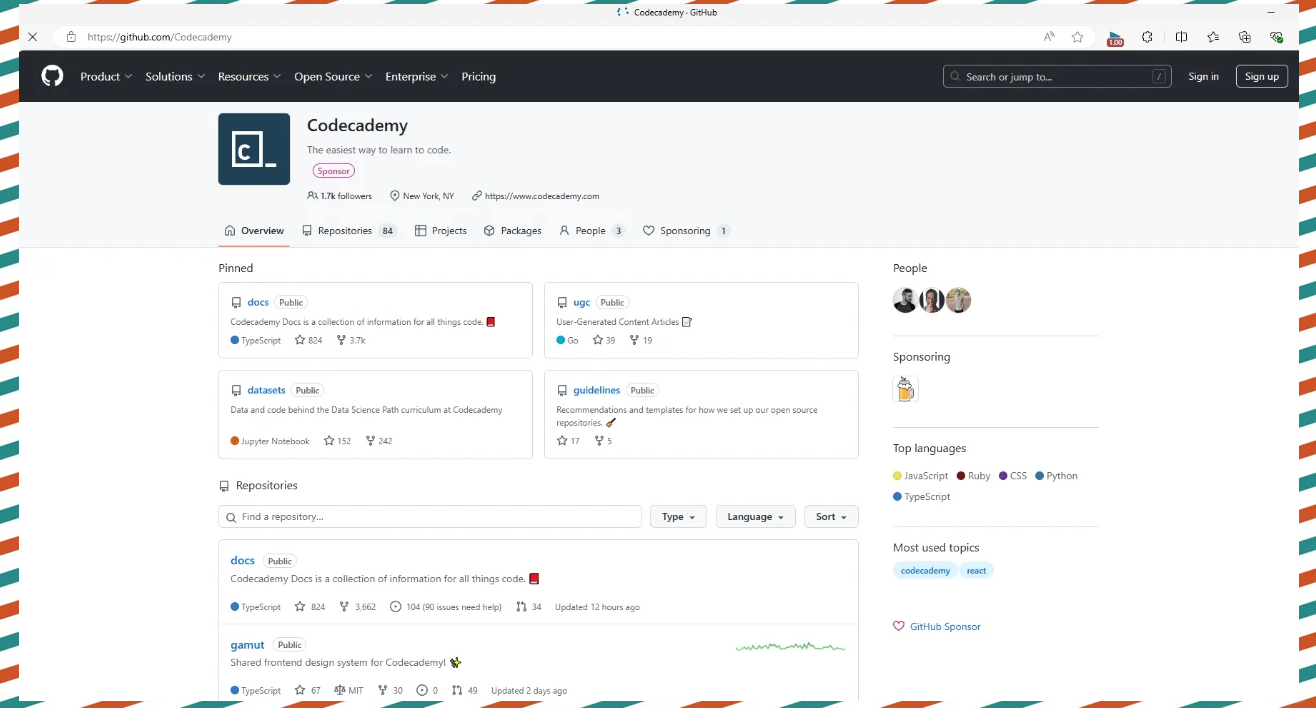Open the Read aloud browser icon

tap(1049, 37)
